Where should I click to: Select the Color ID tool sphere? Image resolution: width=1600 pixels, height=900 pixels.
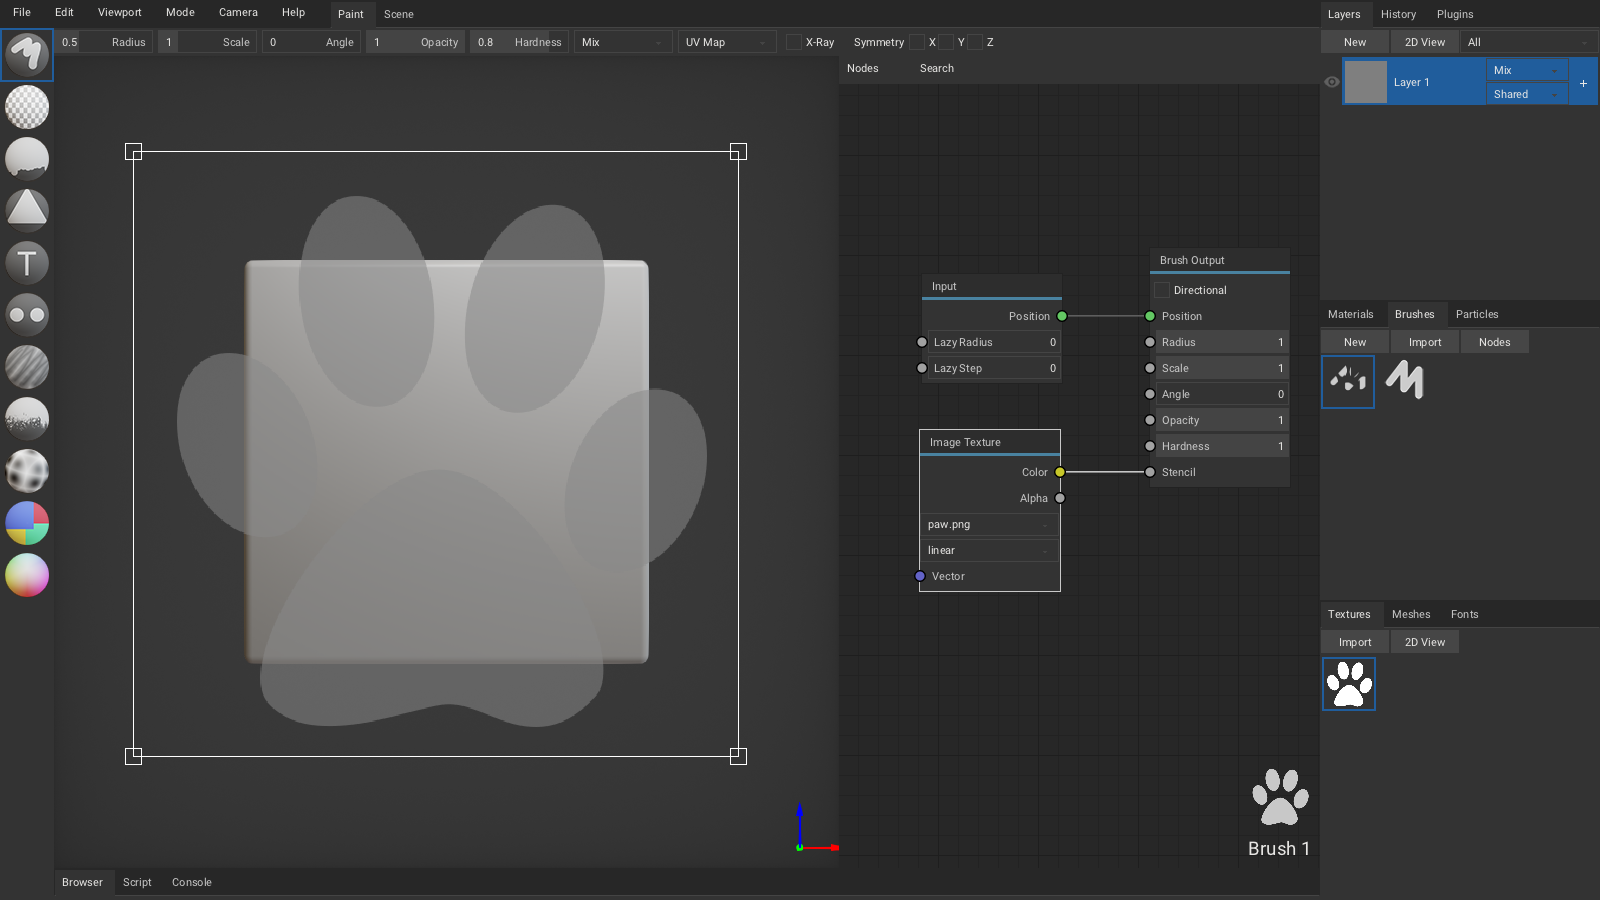pyautogui.click(x=27, y=523)
